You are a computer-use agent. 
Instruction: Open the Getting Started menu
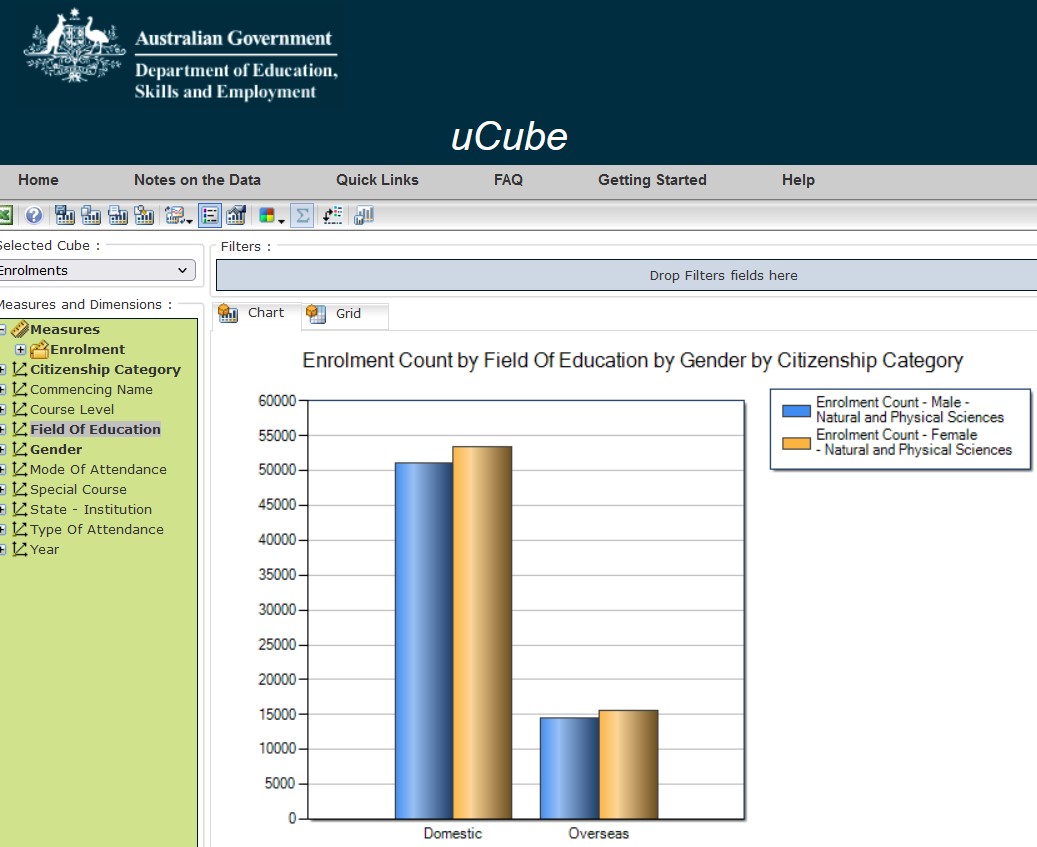[652, 180]
